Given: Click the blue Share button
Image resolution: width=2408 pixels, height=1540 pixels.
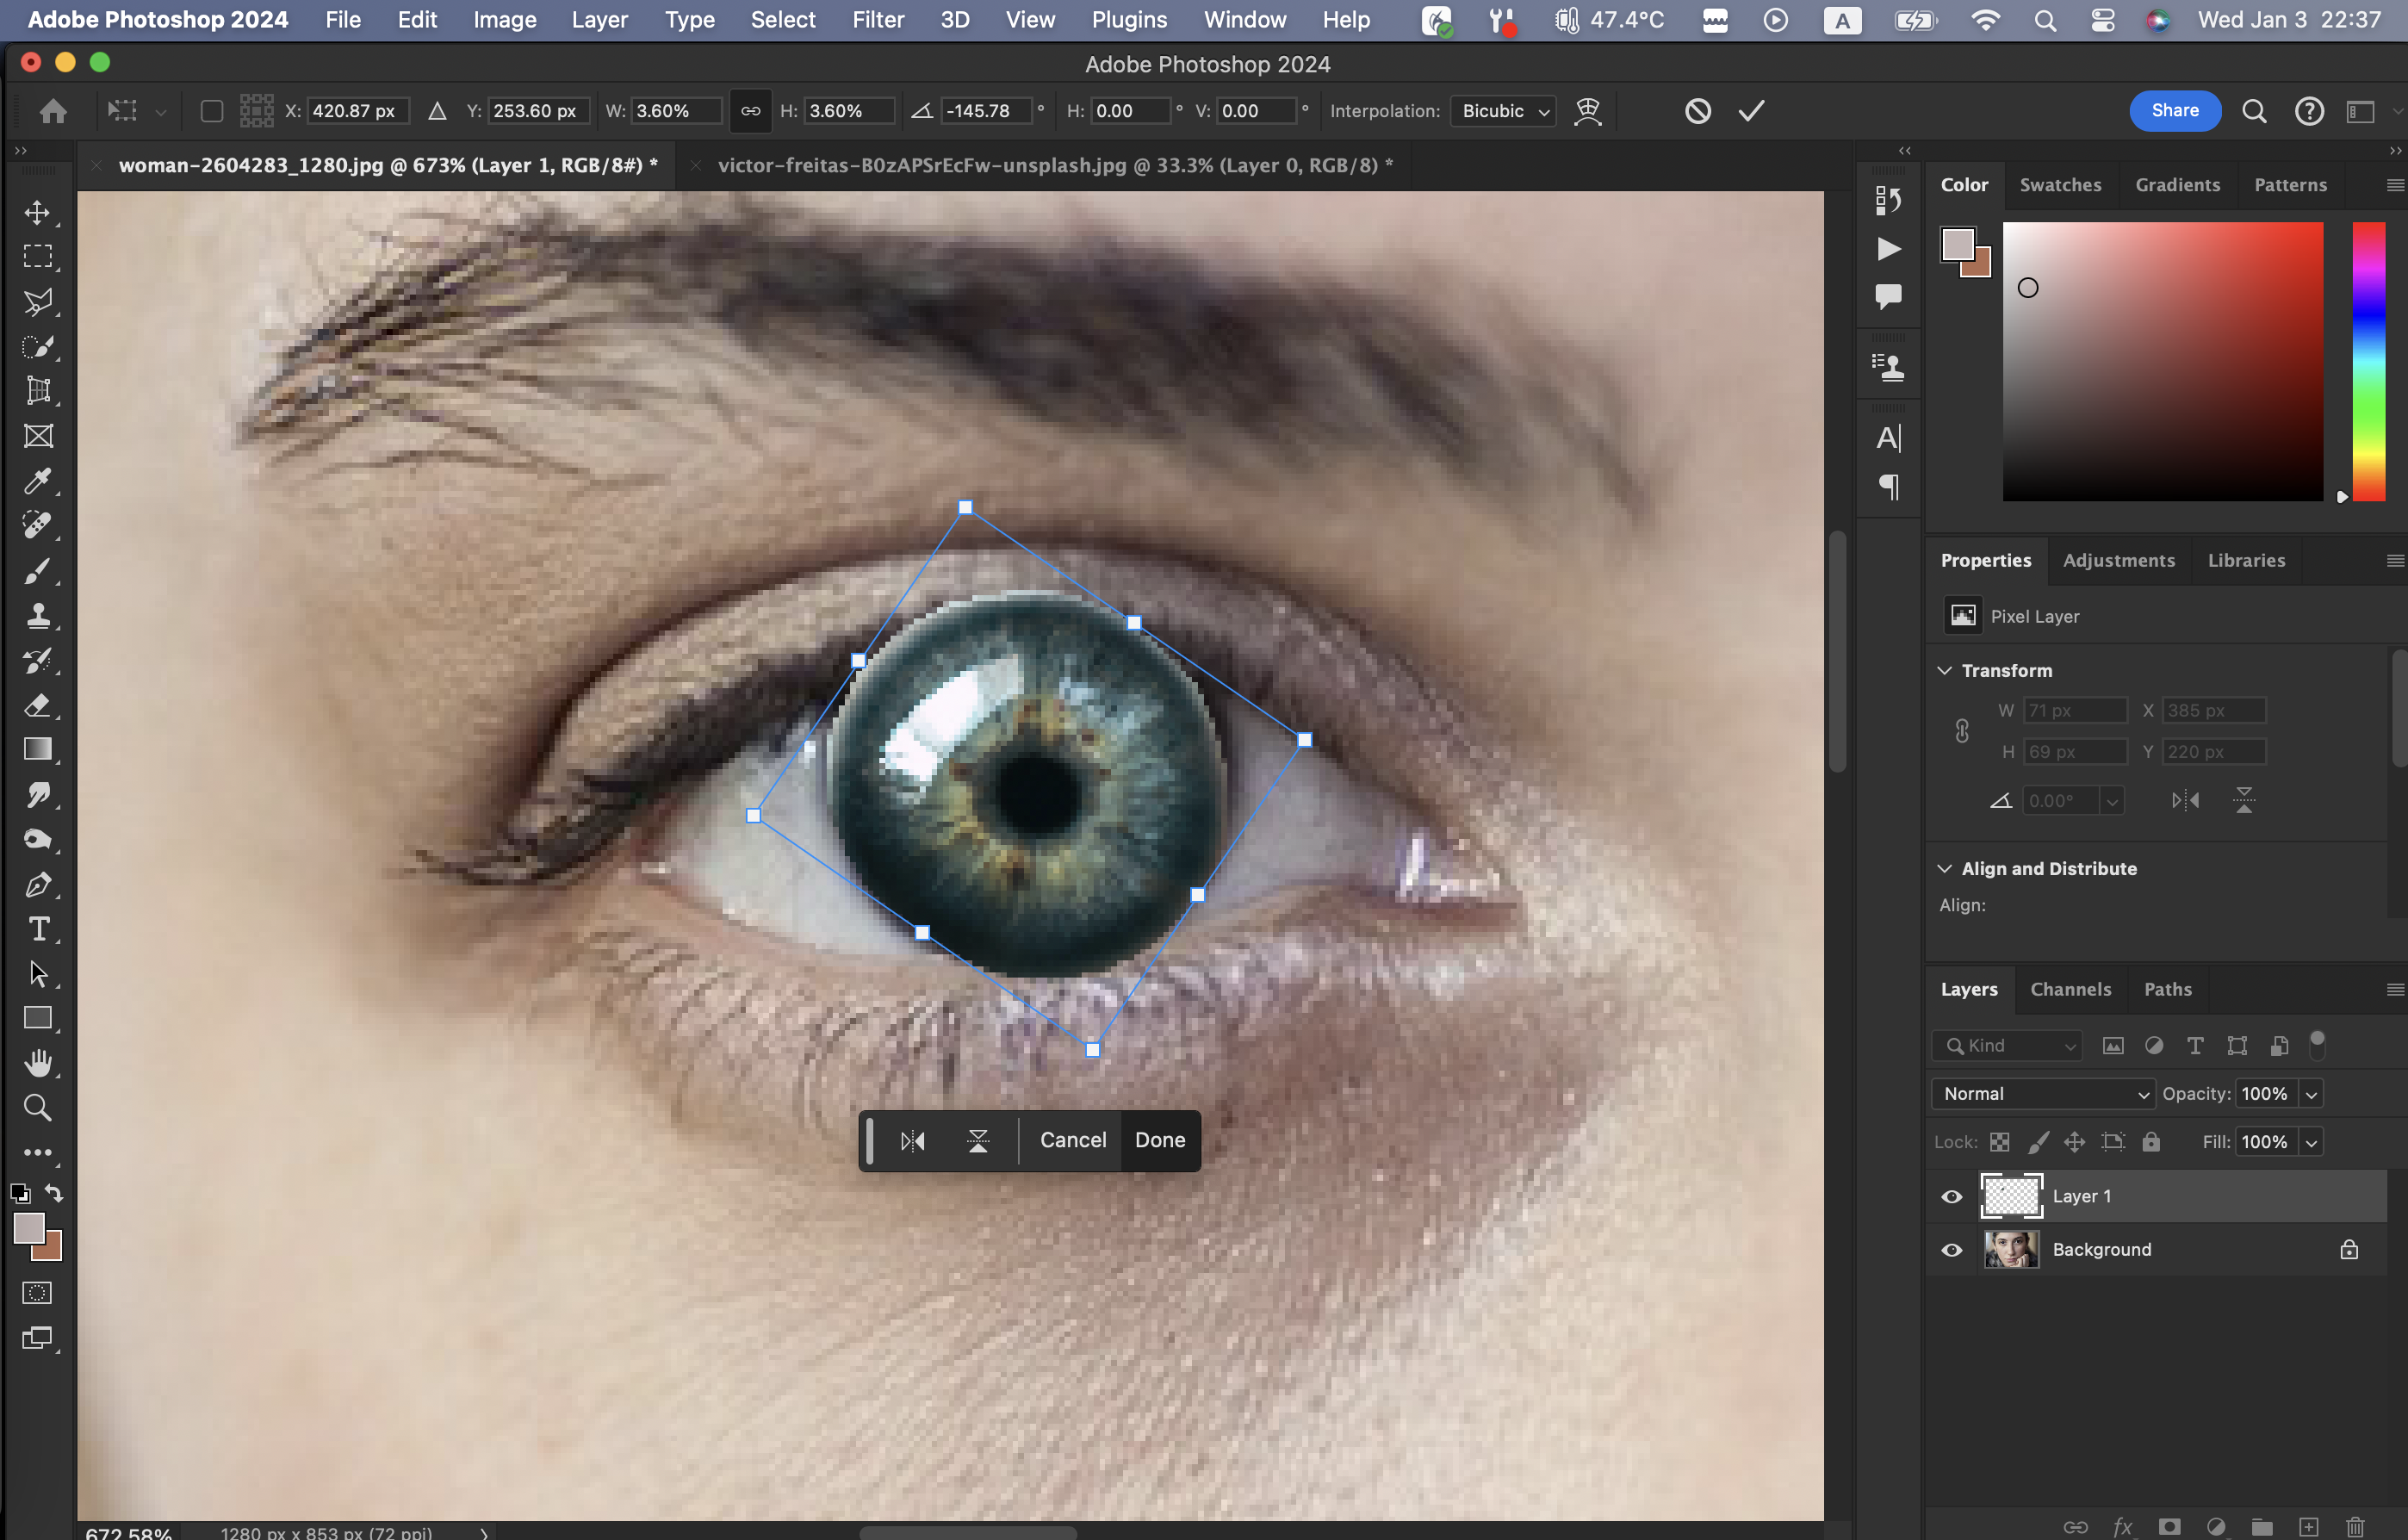Looking at the screenshot, I should pos(2174,111).
